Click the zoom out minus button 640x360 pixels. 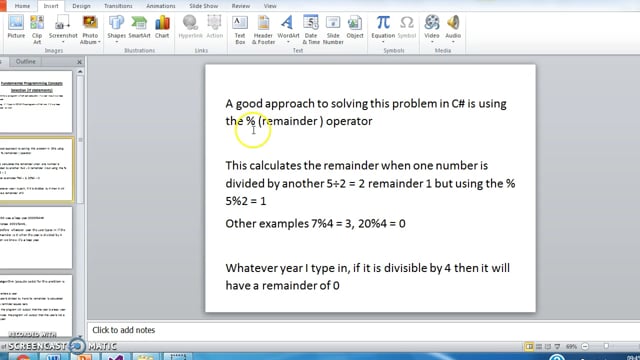(x=585, y=347)
